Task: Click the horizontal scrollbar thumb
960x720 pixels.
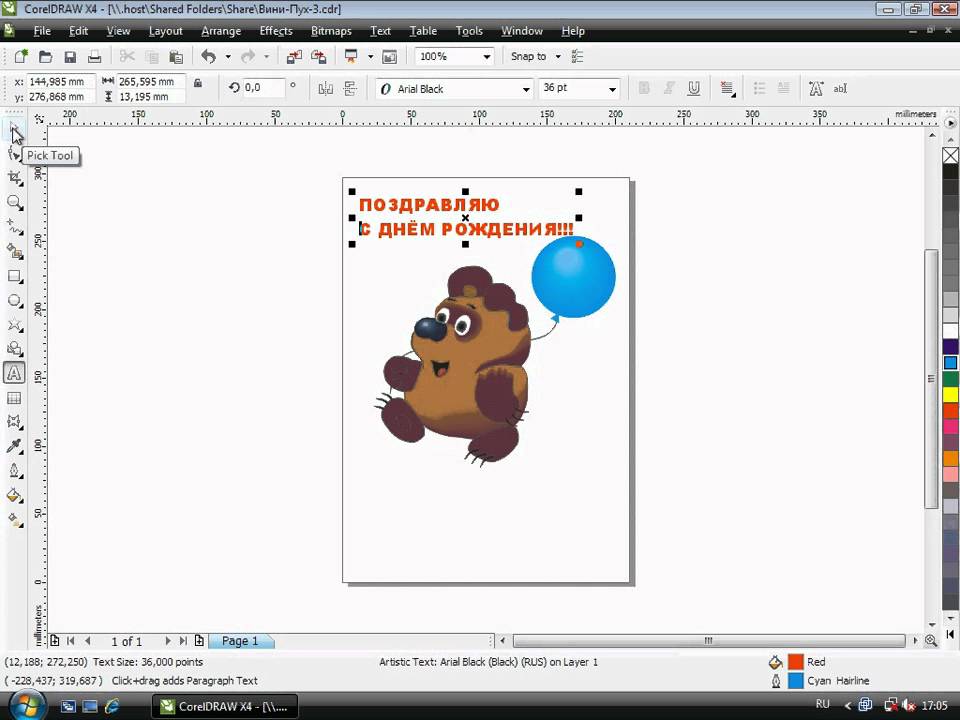Action: (708, 641)
